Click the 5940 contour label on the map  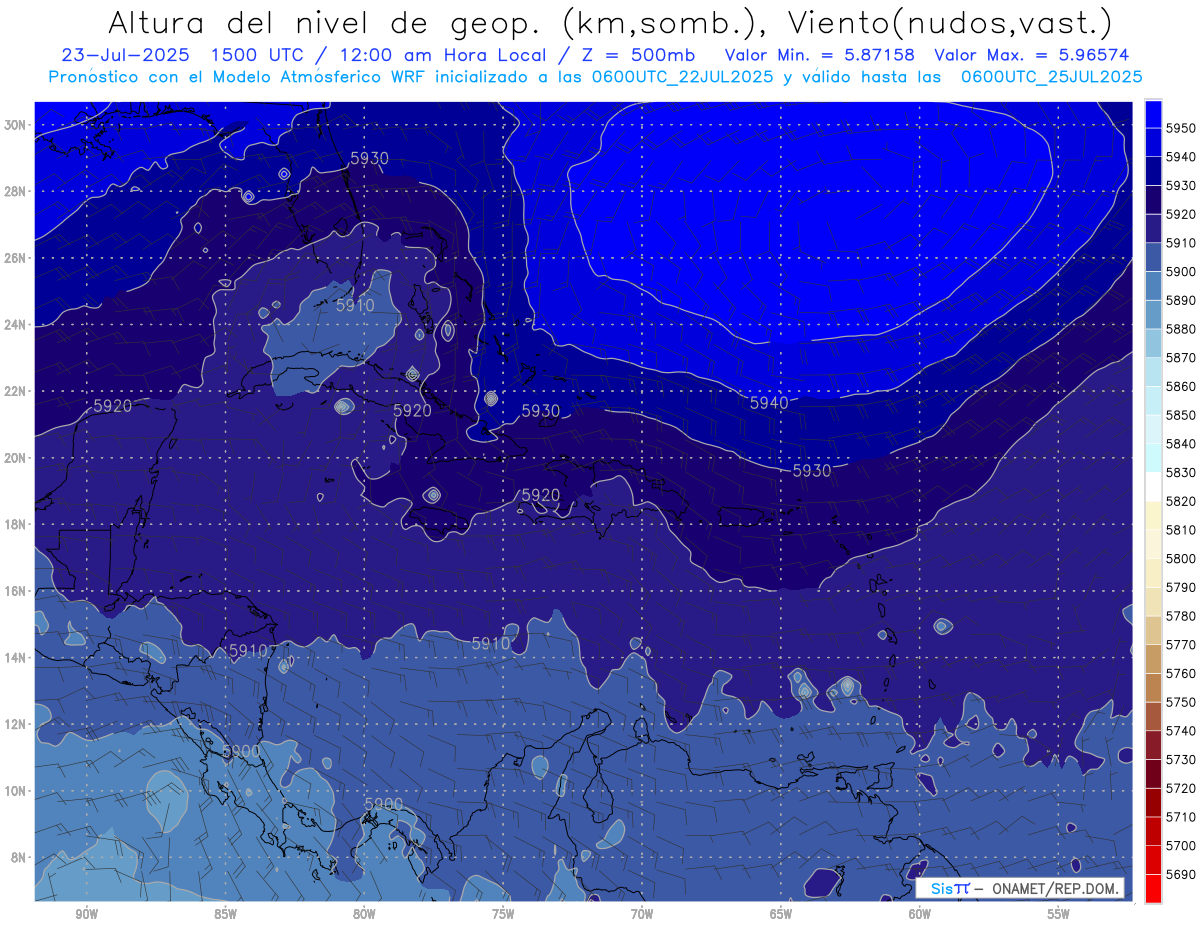tap(769, 403)
